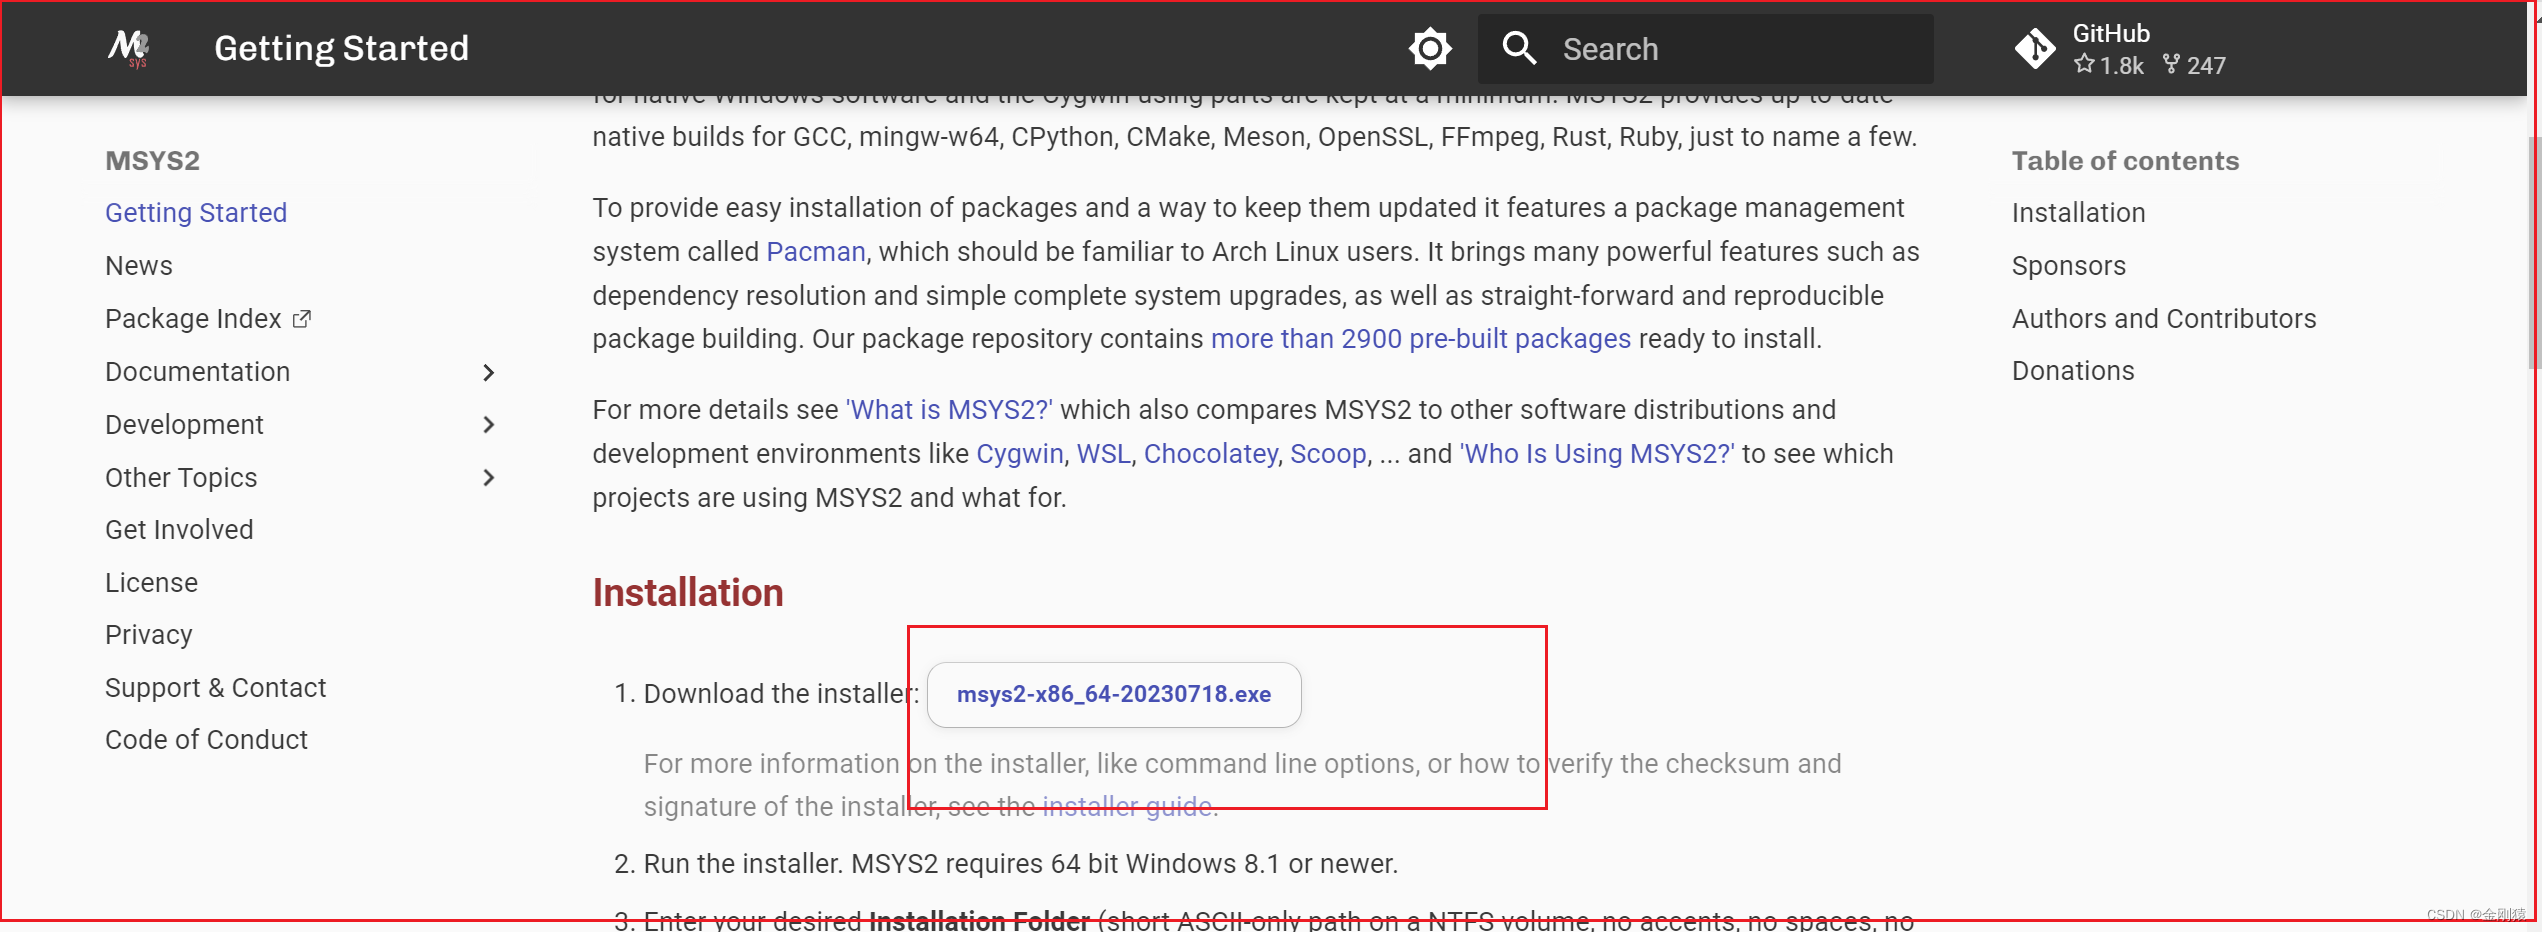This screenshot has width=2542, height=932.
Task: Follow the Pacman link
Action: pos(816,252)
